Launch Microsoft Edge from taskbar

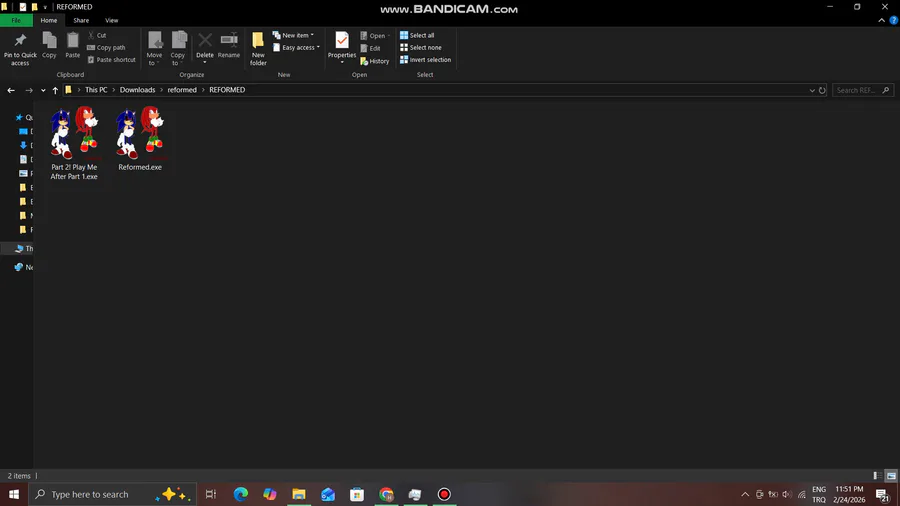tap(241, 494)
